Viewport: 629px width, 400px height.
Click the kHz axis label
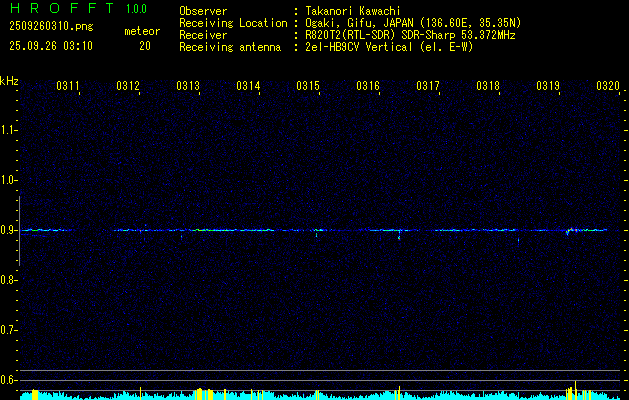click(x=9, y=81)
